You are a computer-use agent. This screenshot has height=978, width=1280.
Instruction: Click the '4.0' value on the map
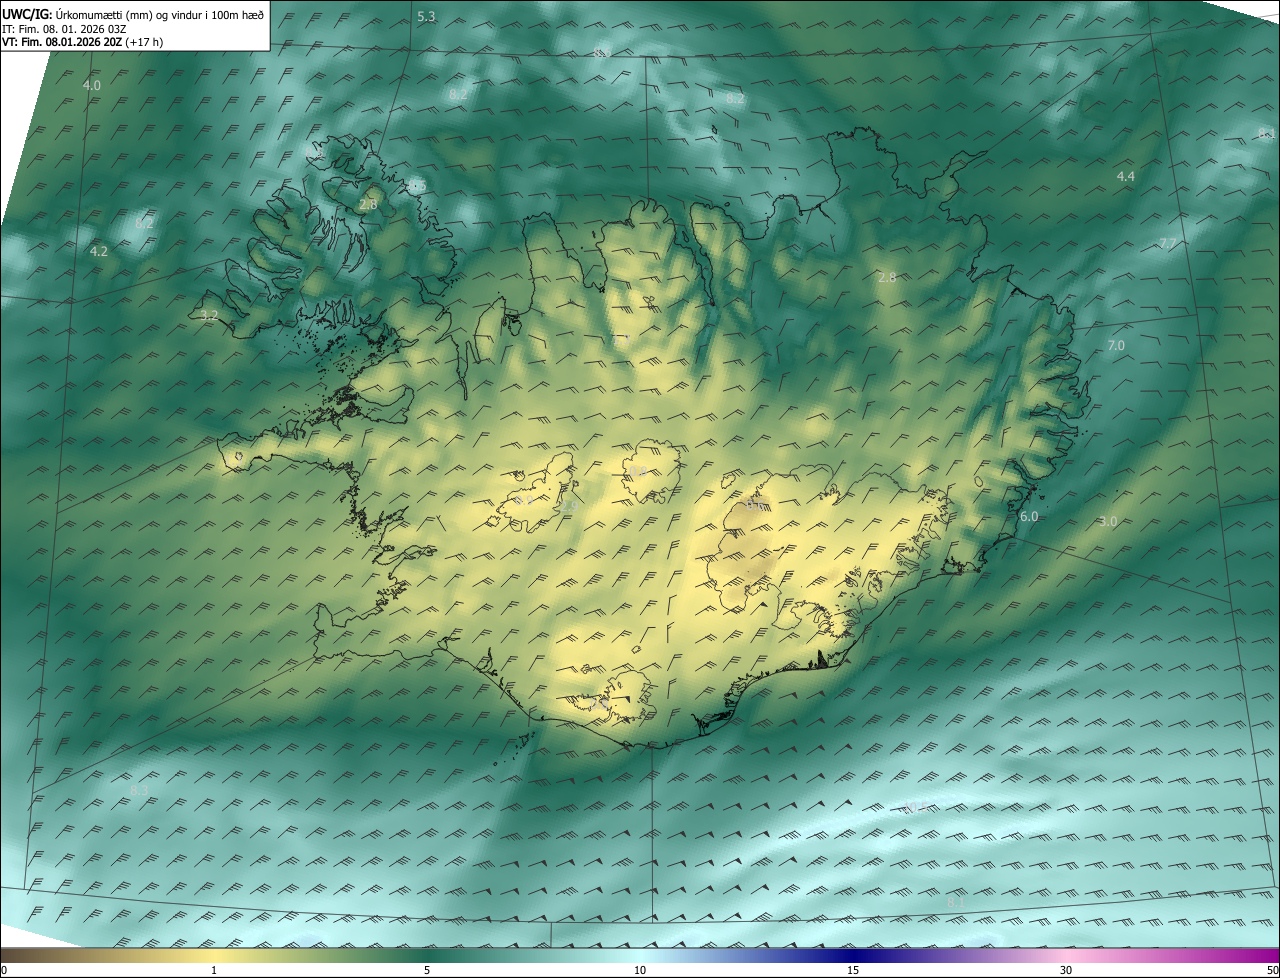click(92, 86)
